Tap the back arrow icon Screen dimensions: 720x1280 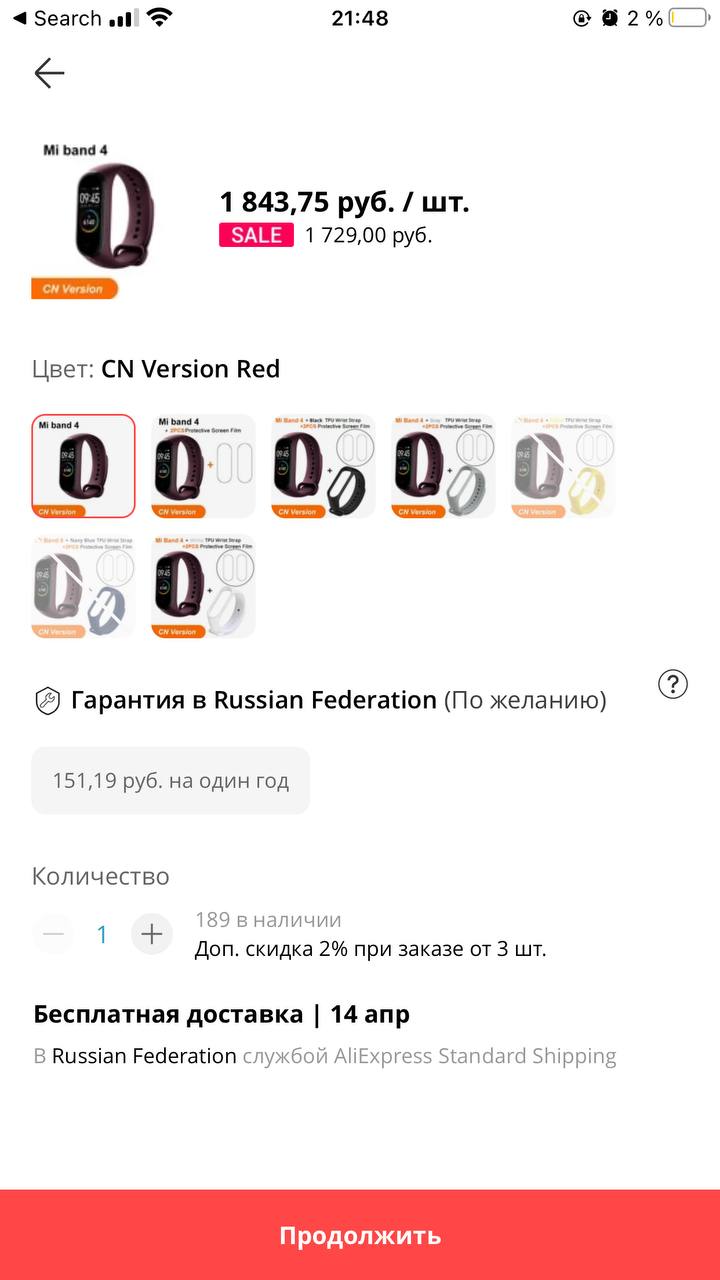point(49,73)
